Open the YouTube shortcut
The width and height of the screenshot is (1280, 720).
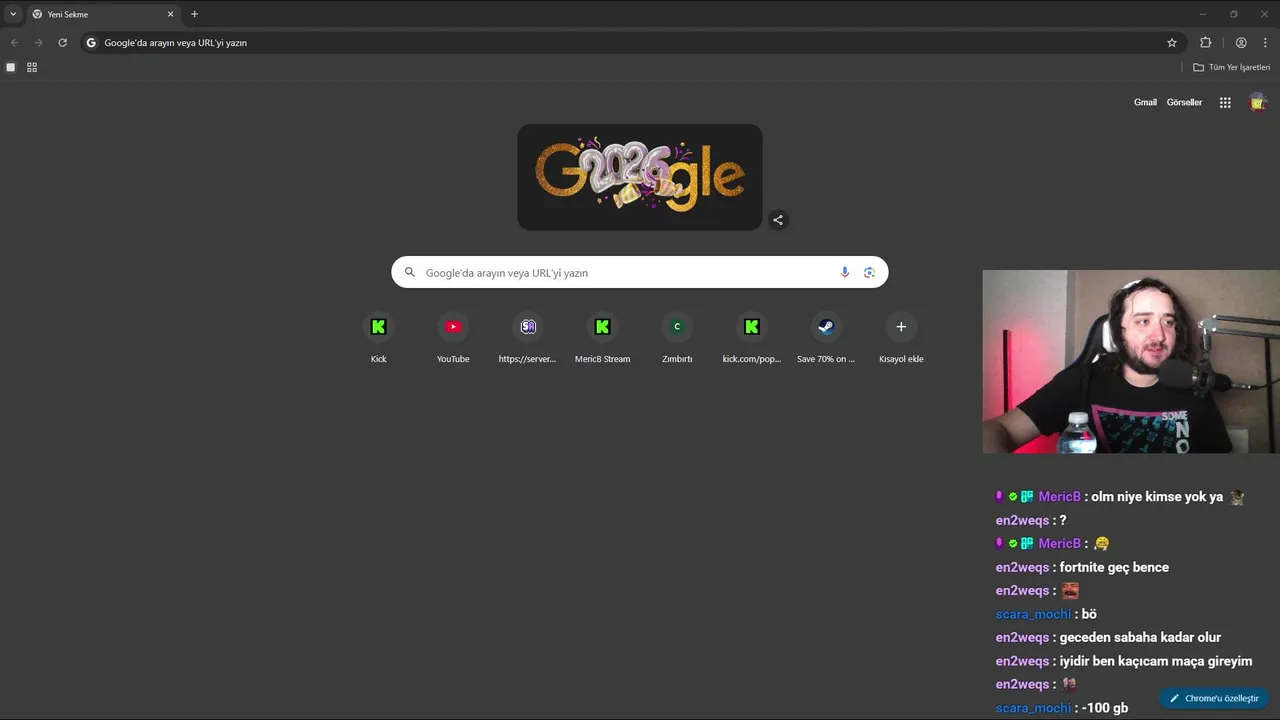click(x=453, y=337)
